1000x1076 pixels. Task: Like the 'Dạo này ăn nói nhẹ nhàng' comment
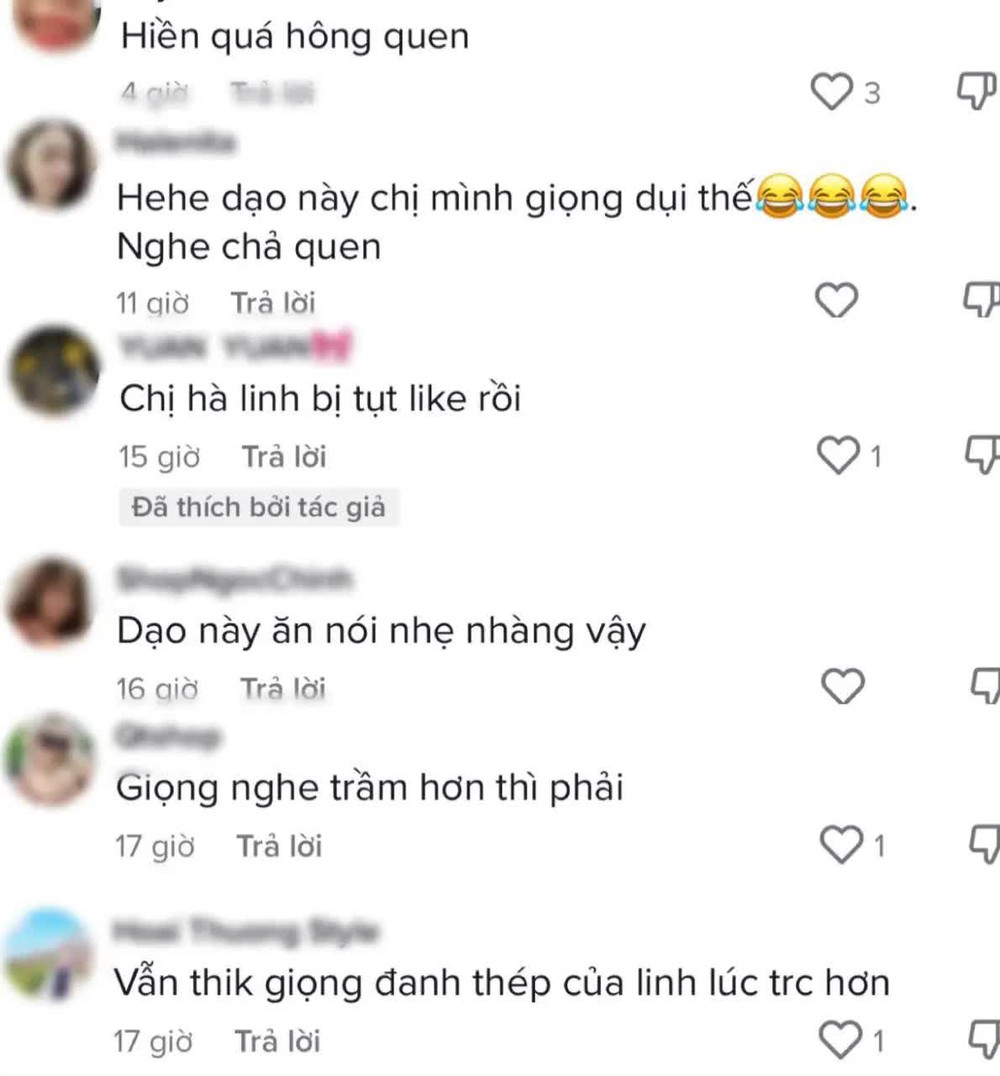coord(843,686)
